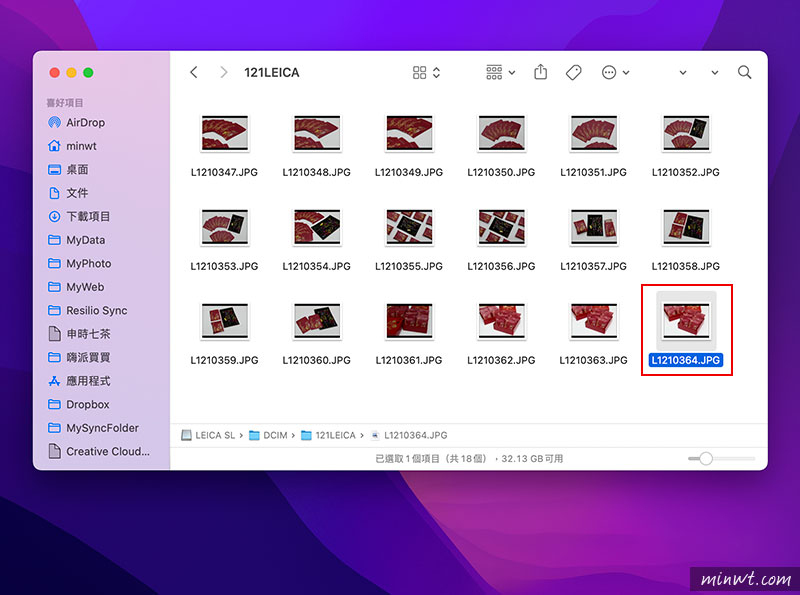Click the L1210362.JPG filename label

pos(502,360)
